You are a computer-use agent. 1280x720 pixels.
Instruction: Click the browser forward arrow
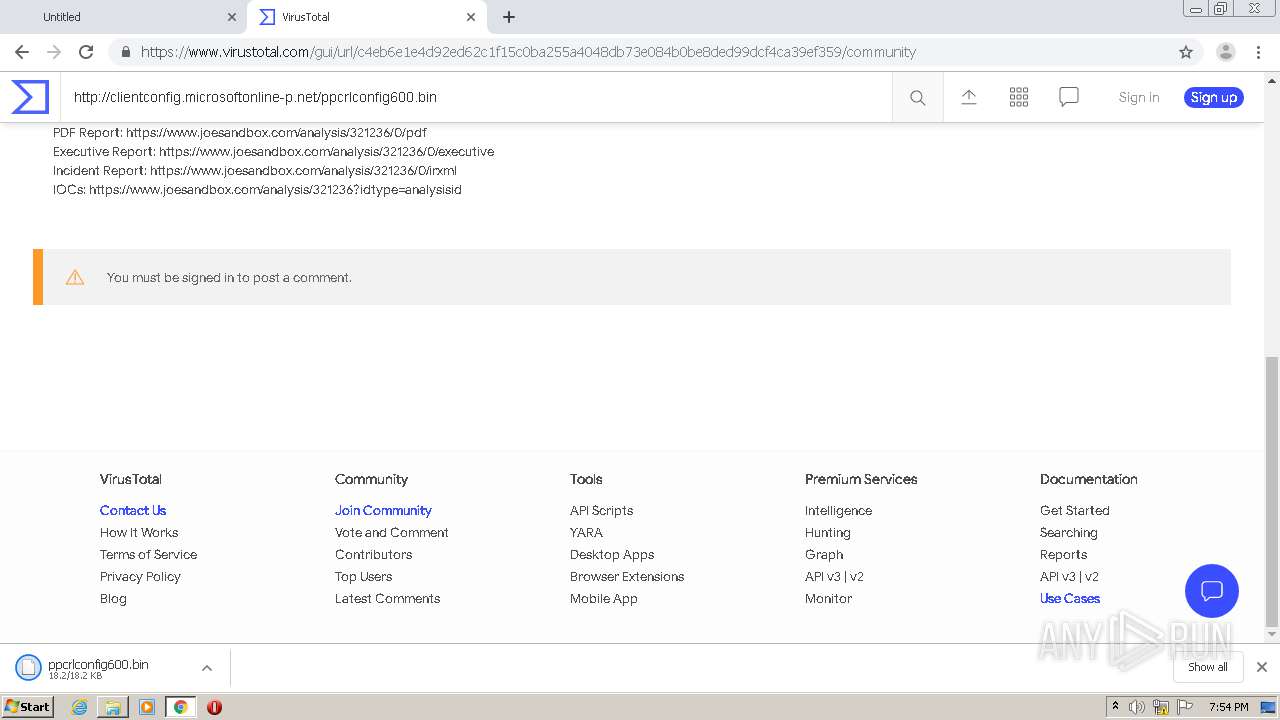click(x=54, y=52)
